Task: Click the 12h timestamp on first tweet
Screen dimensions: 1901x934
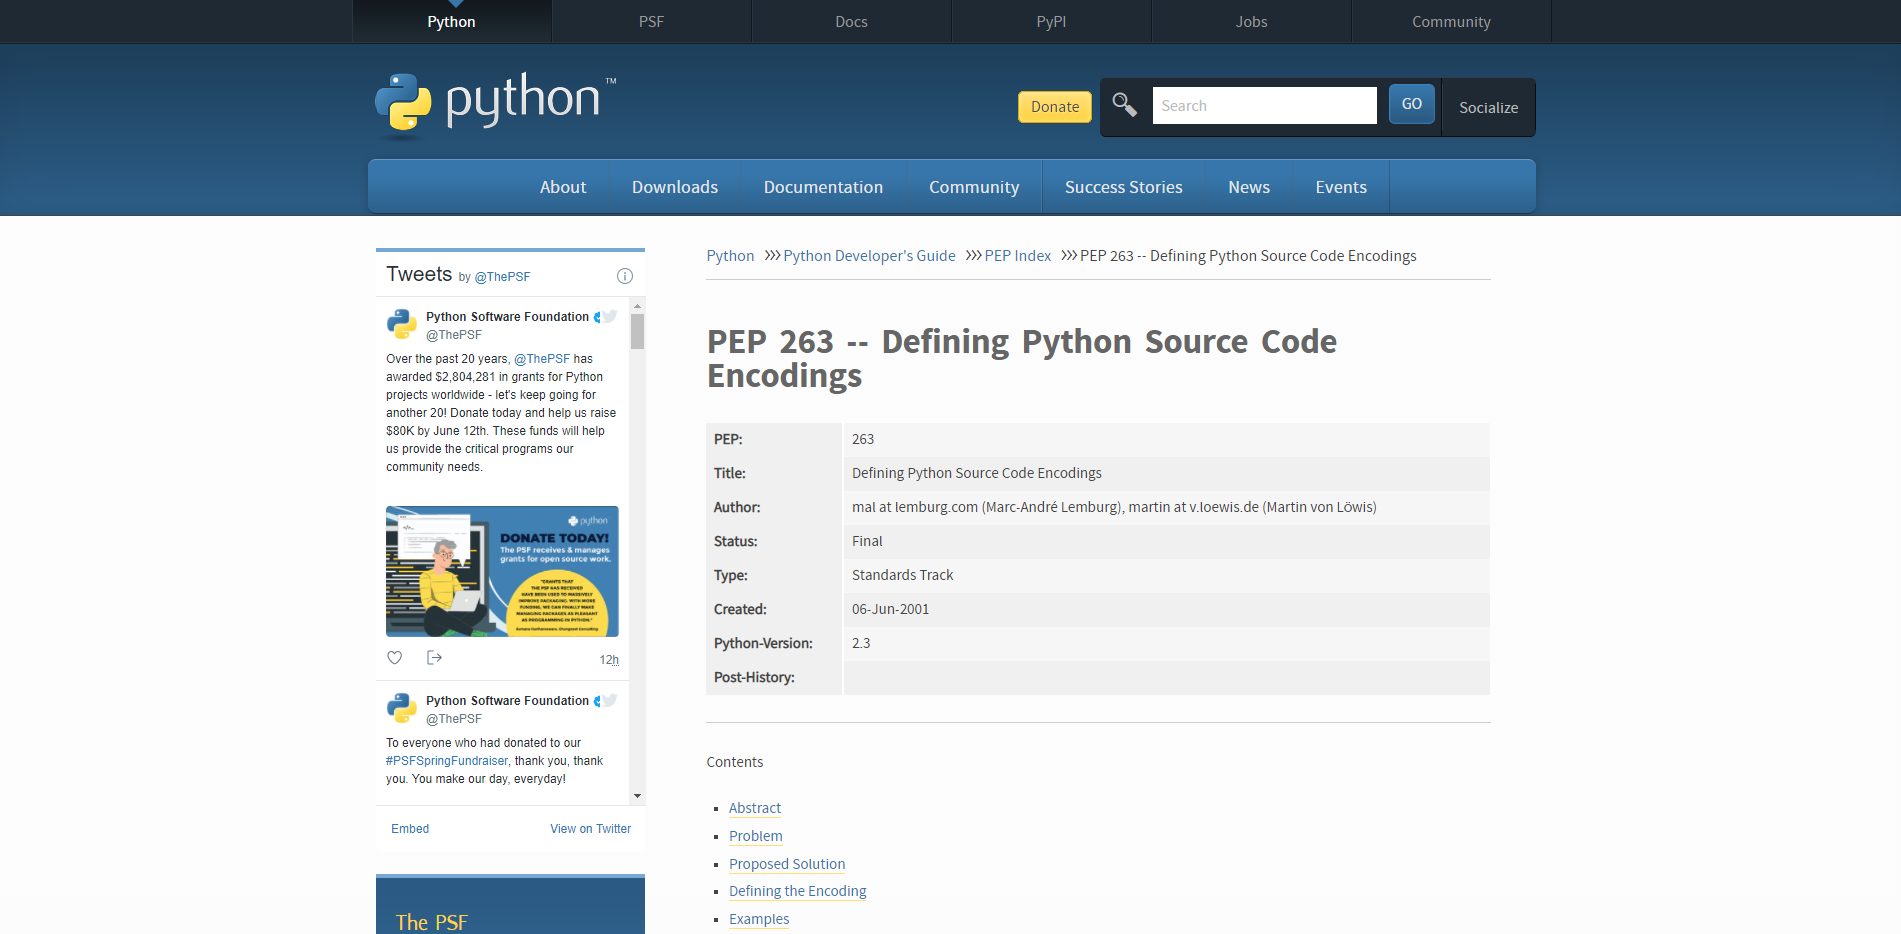Action: tap(609, 660)
